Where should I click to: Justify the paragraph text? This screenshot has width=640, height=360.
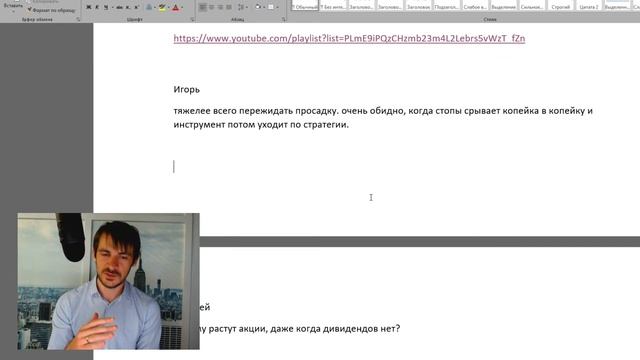point(229,7)
